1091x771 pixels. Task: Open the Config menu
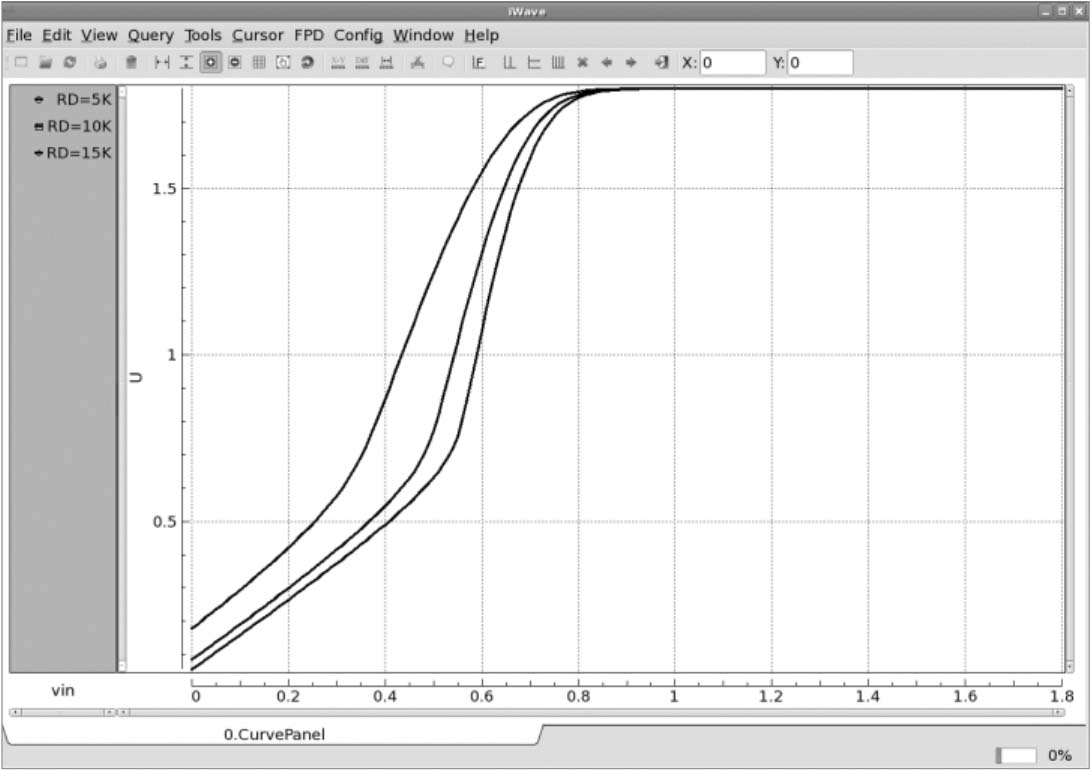click(358, 35)
